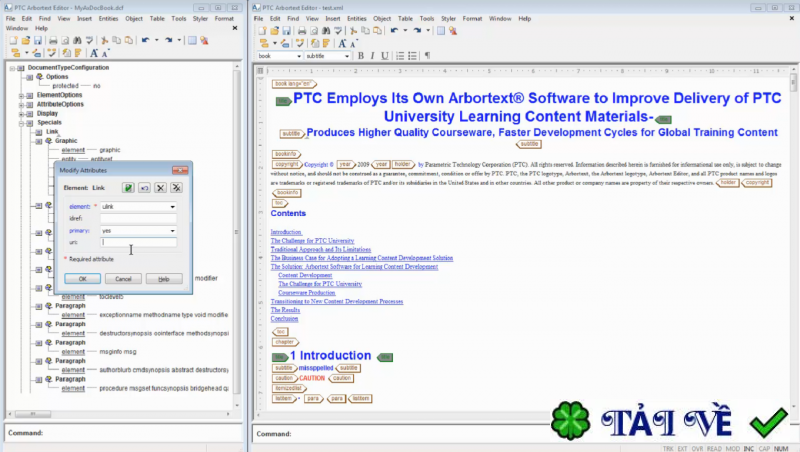Click OK in Modify Attributes dialog
Viewport: 800px width, 452px height.
[x=83, y=279]
